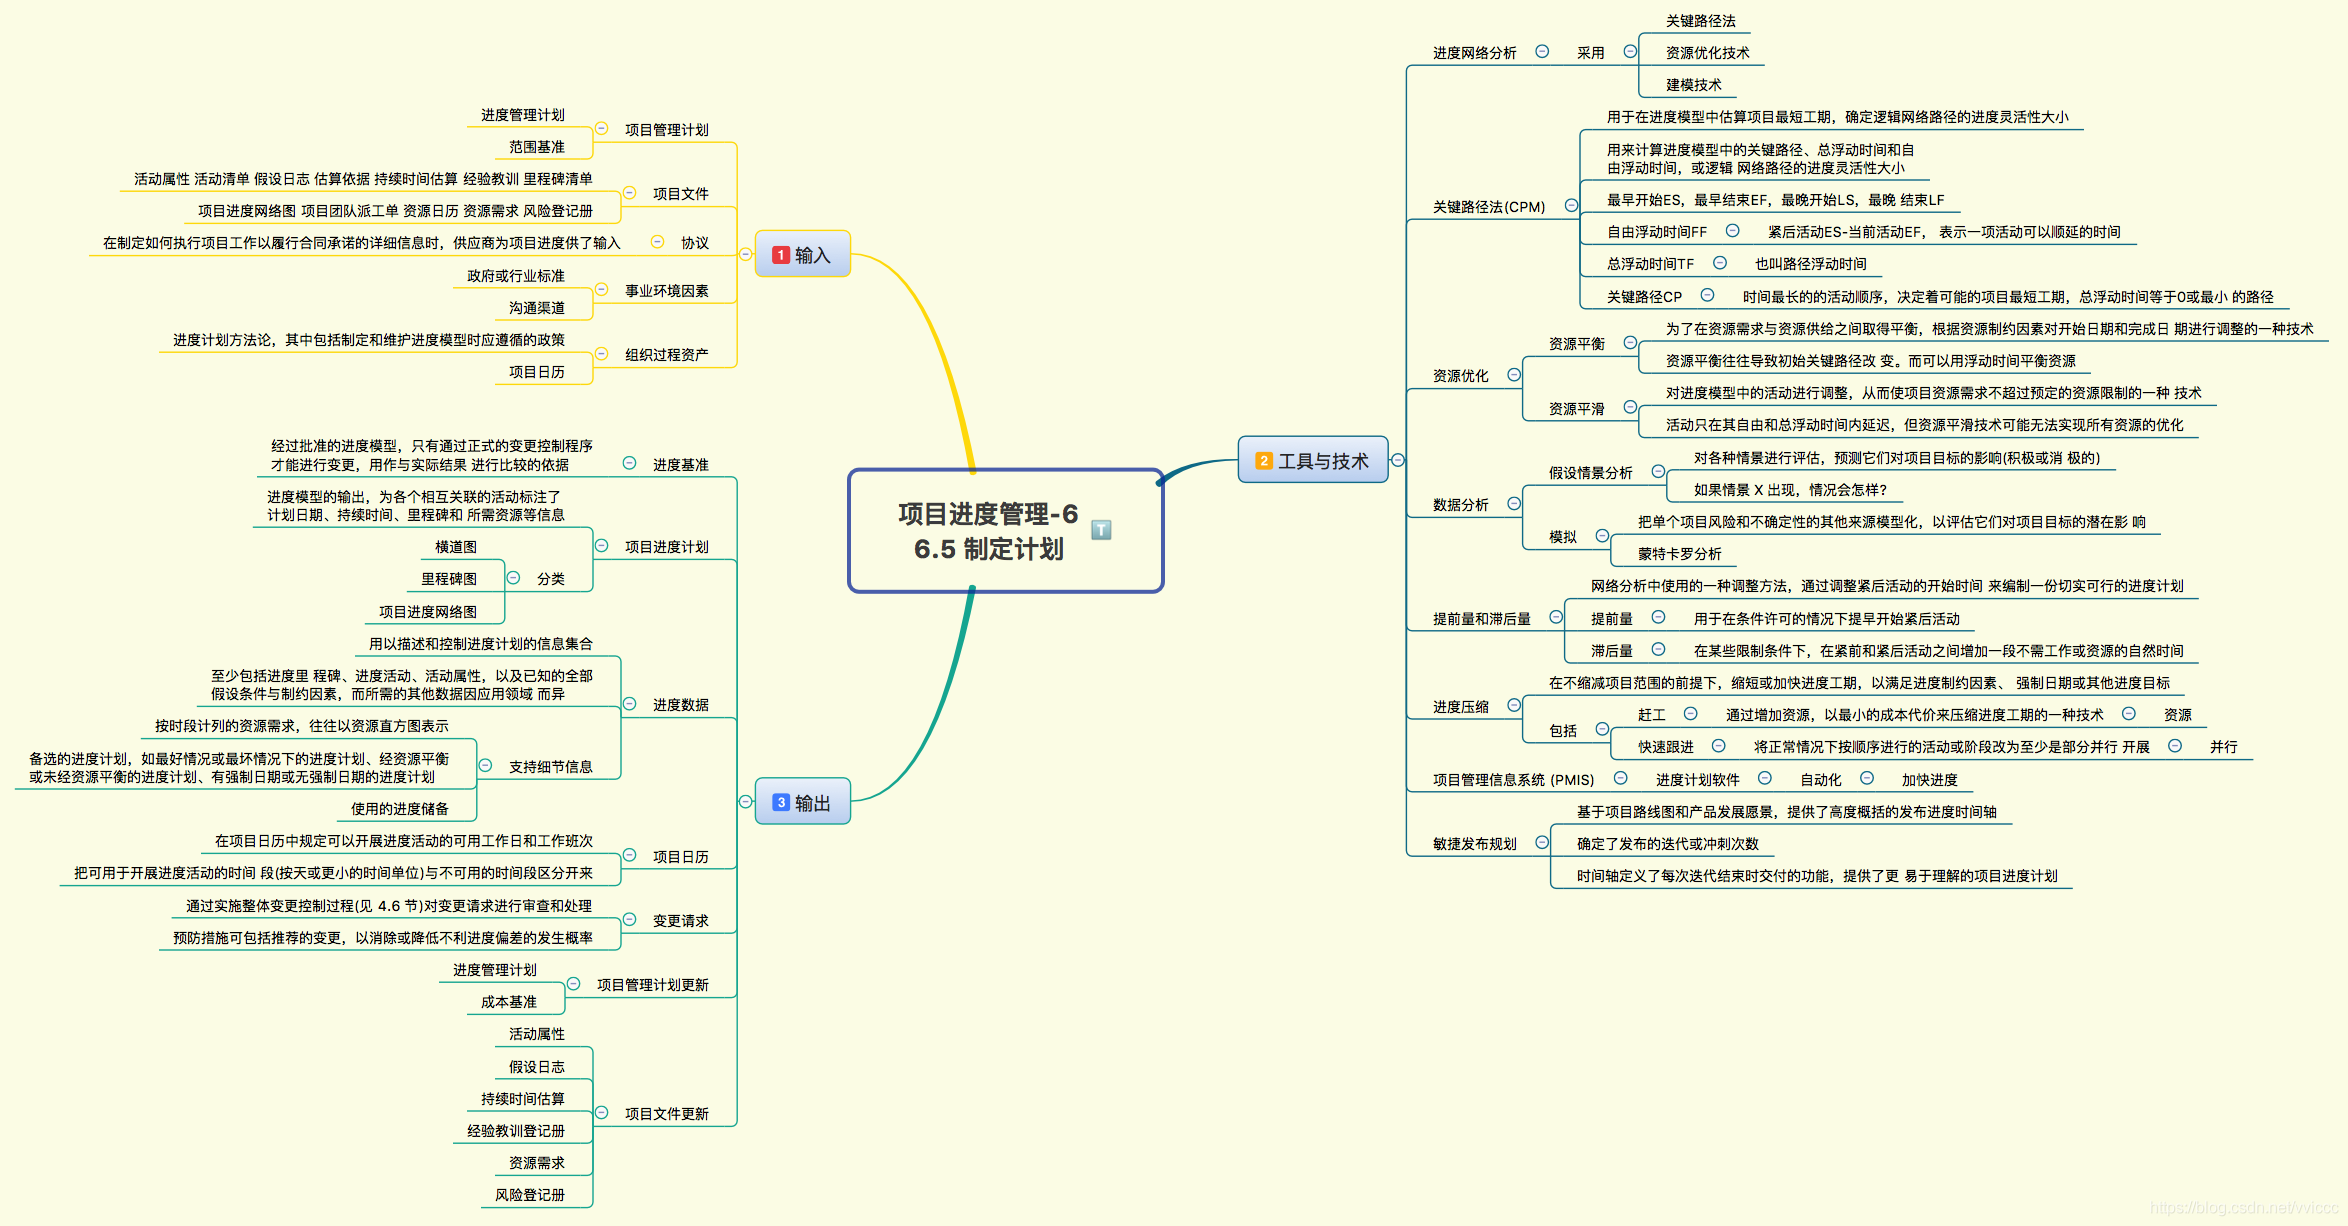
Task: Select the 风险登记册 topic under 项目文件更新
Action: point(530,1195)
